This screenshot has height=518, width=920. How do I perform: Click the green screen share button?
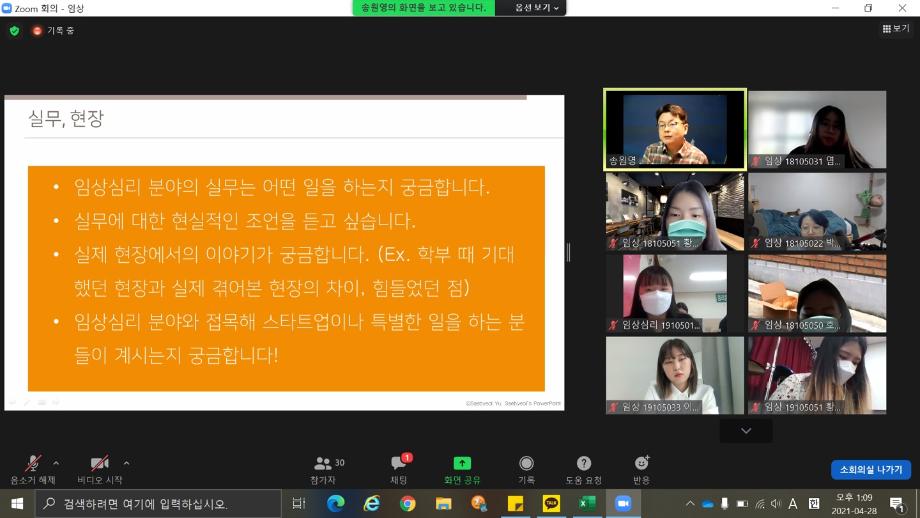coord(462,467)
